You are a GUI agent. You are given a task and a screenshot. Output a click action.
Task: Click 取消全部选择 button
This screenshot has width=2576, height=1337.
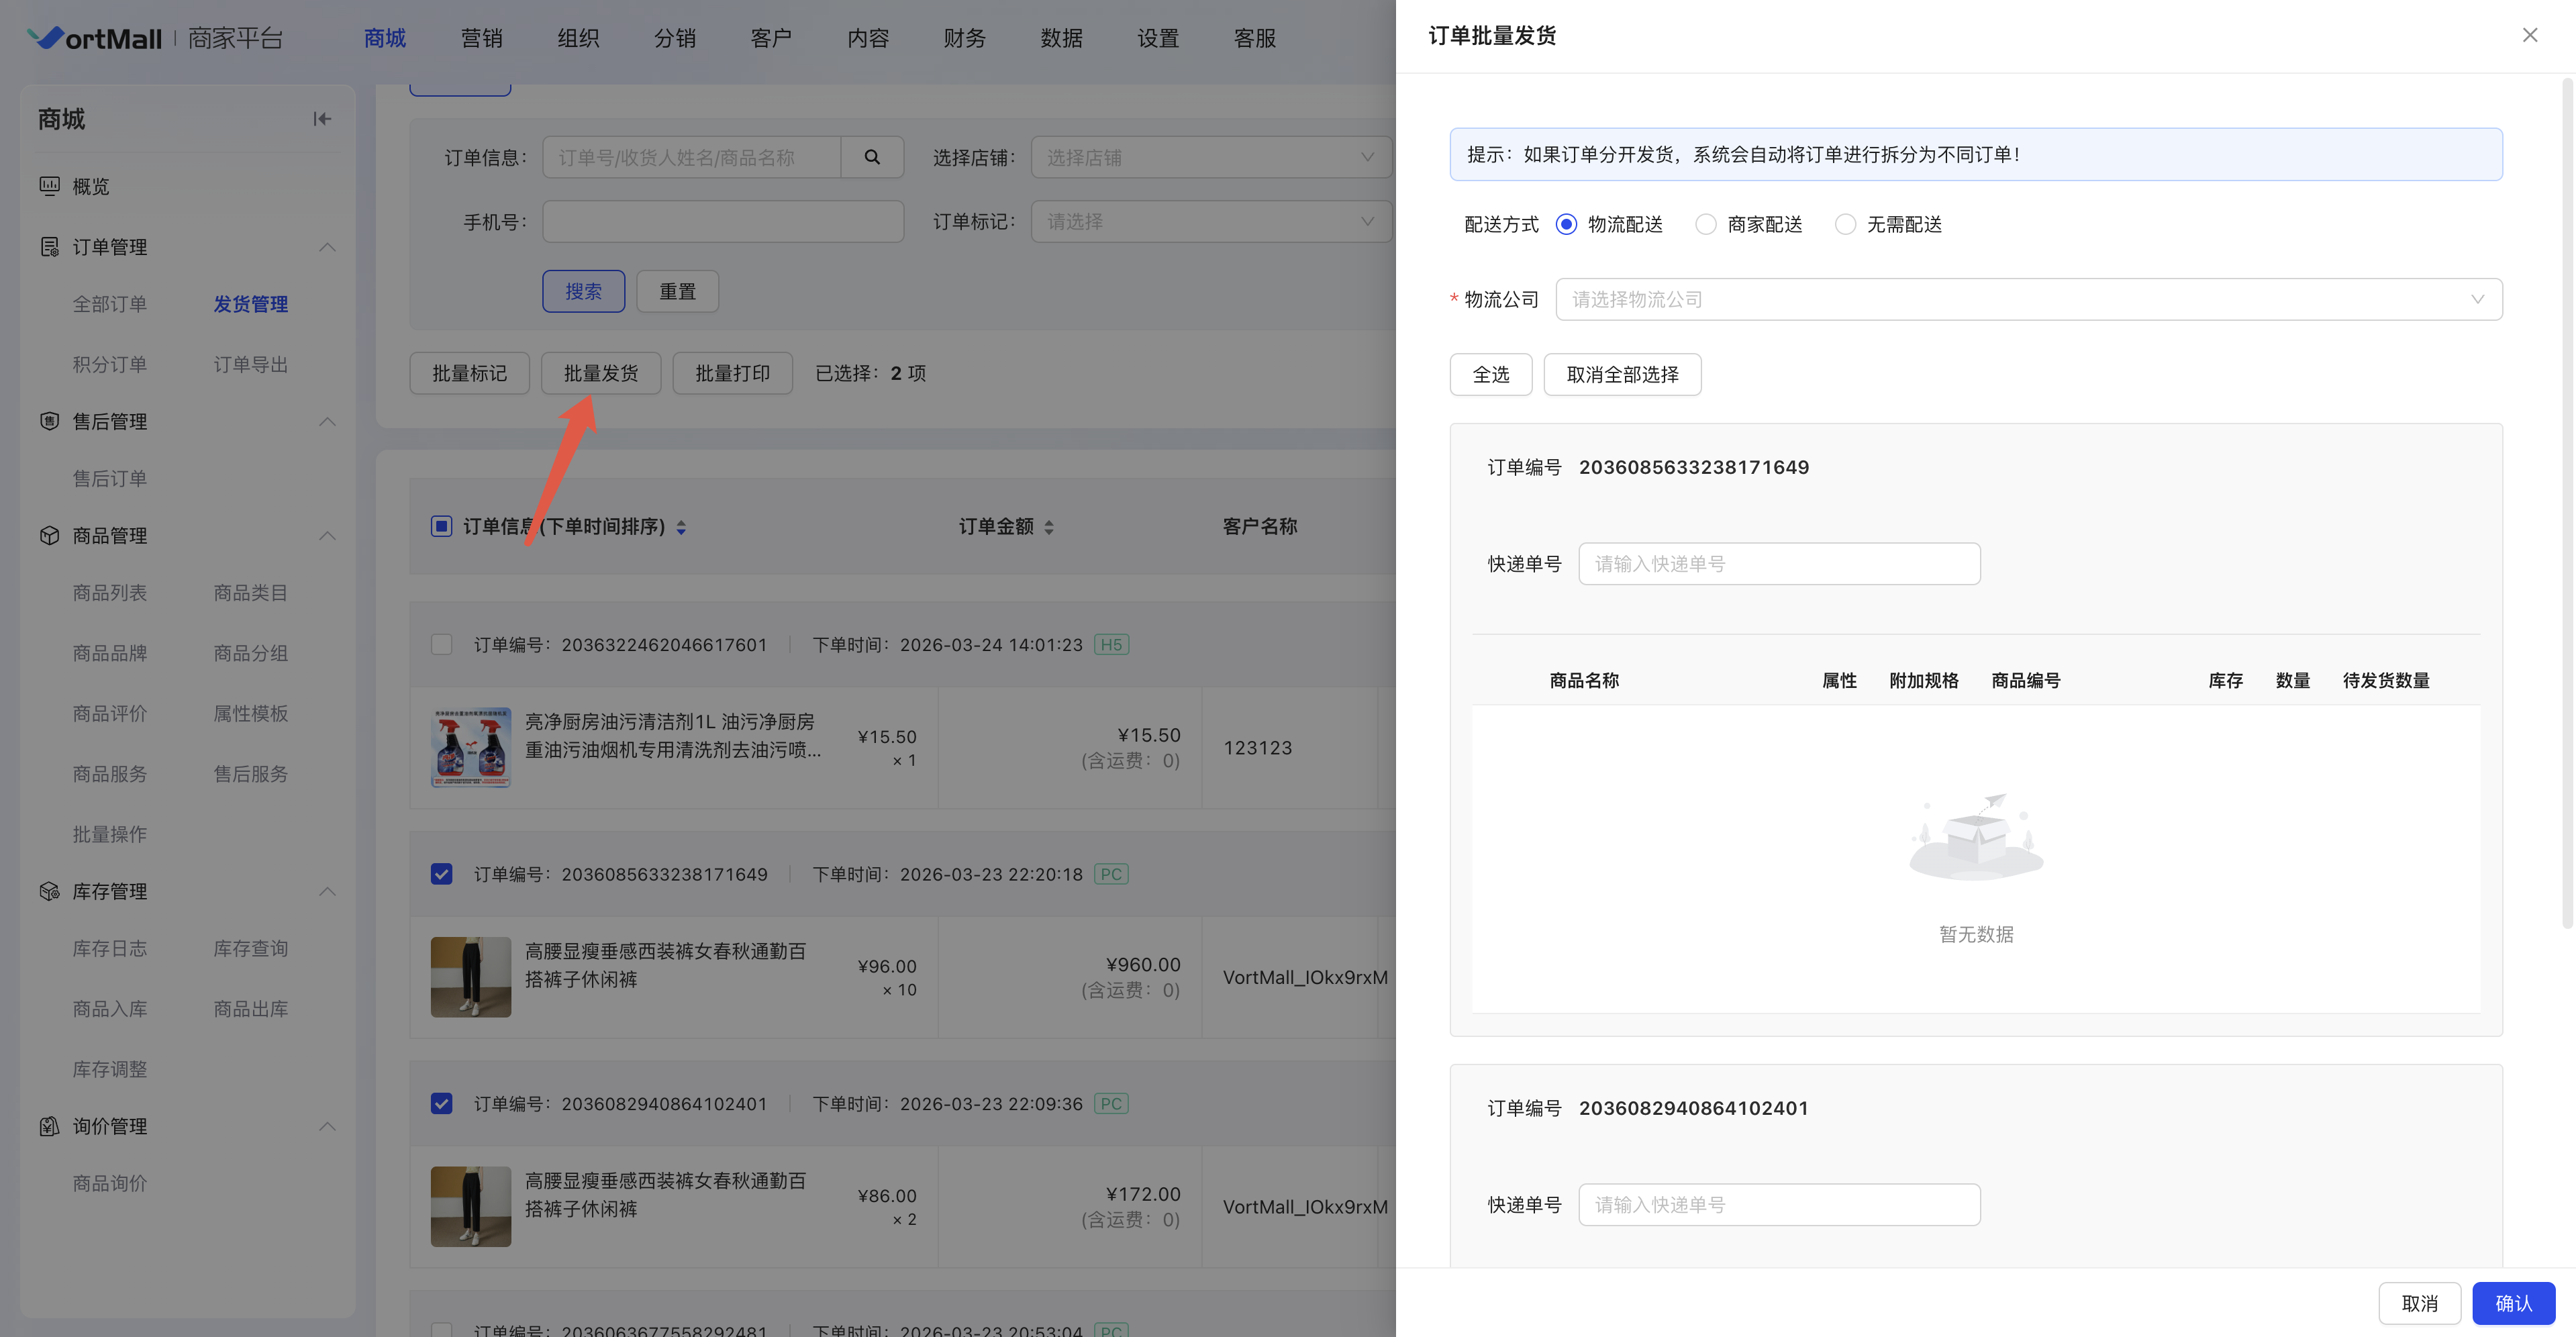(x=1621, y=374)
